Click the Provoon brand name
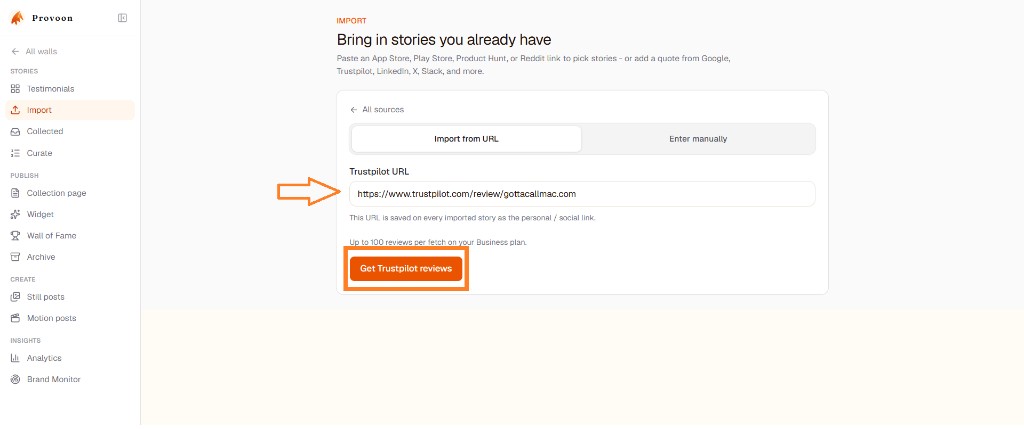 pyautogui.click(x=52, y=18)
